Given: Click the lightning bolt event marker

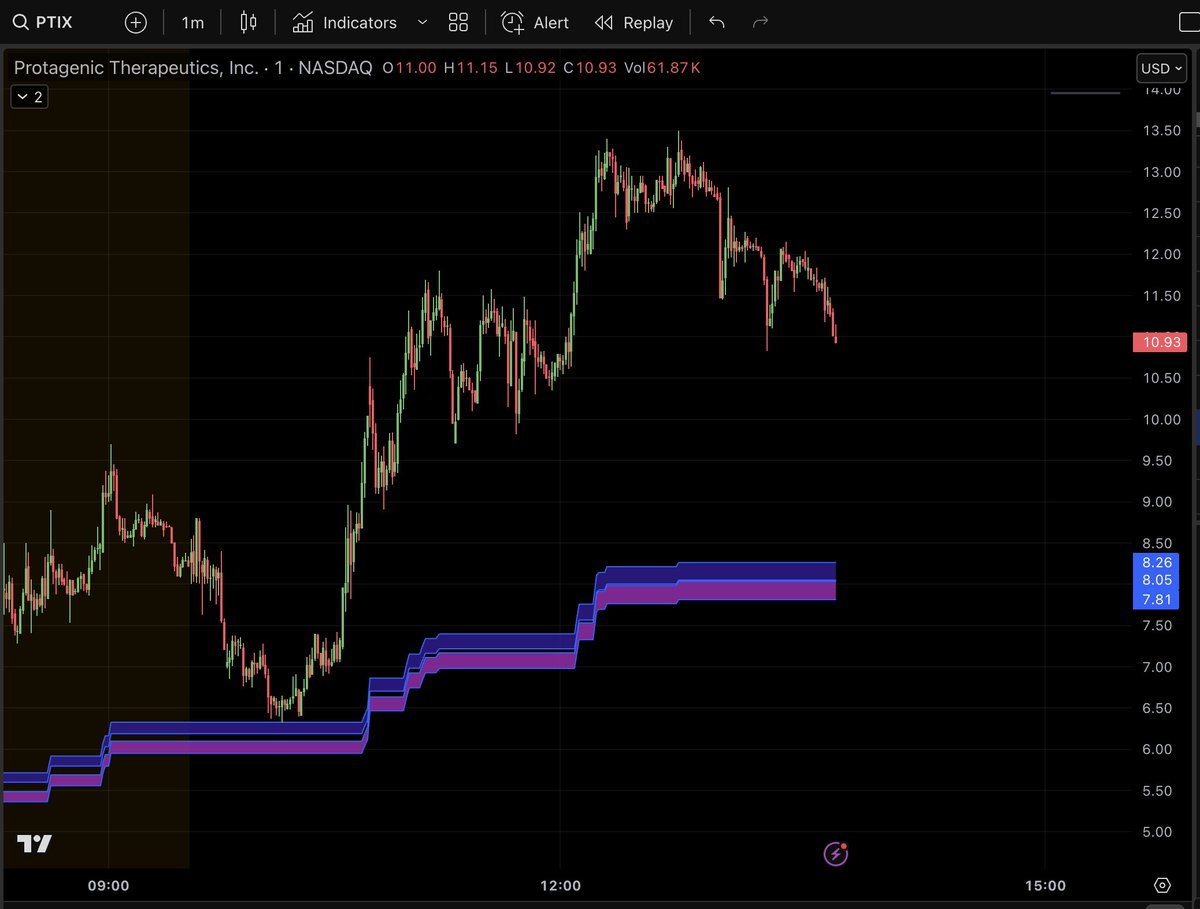Looking at the screenshot, I should (x=836, y=854).
